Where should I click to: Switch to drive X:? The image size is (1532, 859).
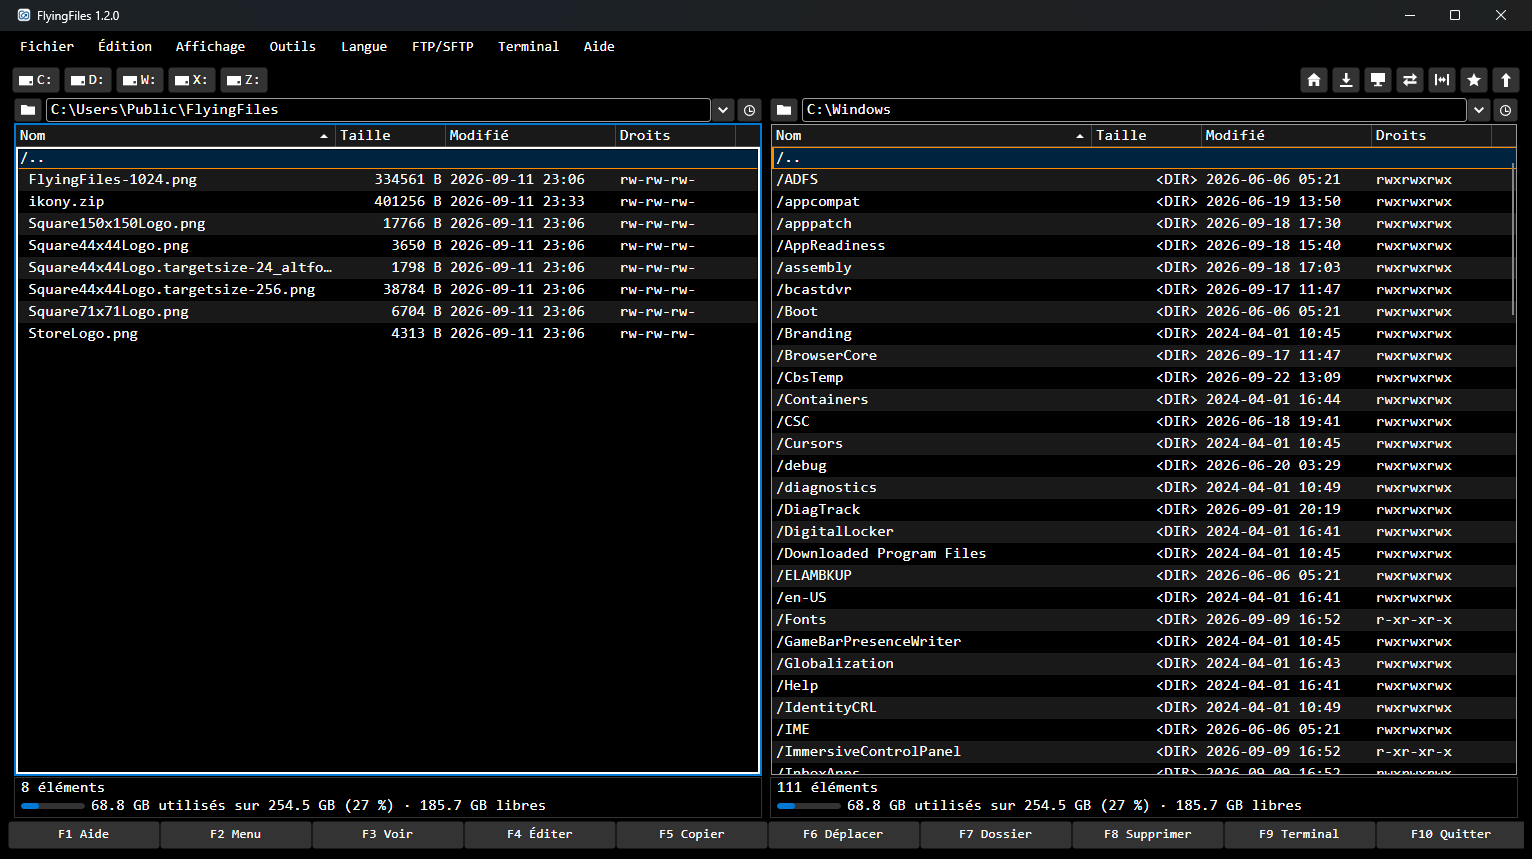tap(192, 80)
